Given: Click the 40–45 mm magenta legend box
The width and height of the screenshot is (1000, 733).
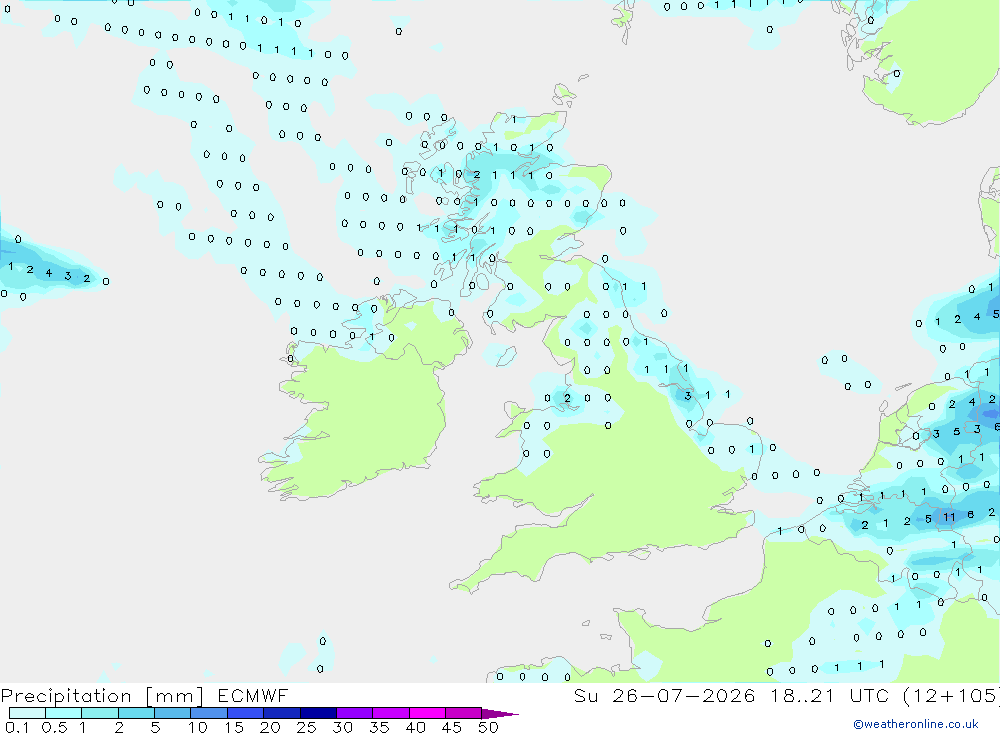Looking at the screenshot, I should [427, 713].
